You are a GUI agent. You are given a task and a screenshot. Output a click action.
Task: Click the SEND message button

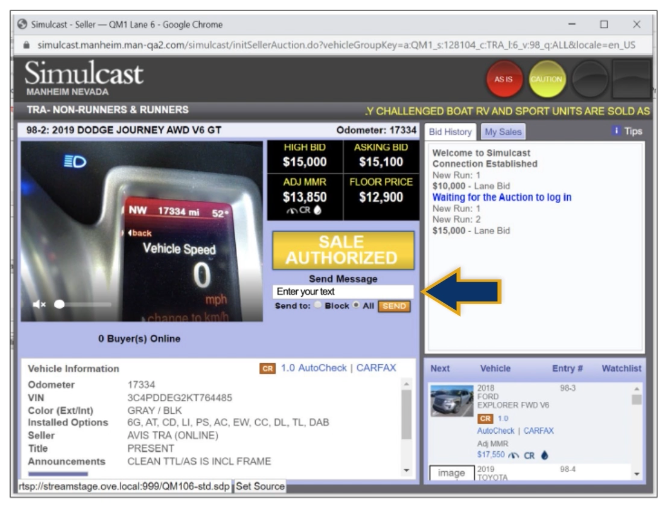coord(394,306)
